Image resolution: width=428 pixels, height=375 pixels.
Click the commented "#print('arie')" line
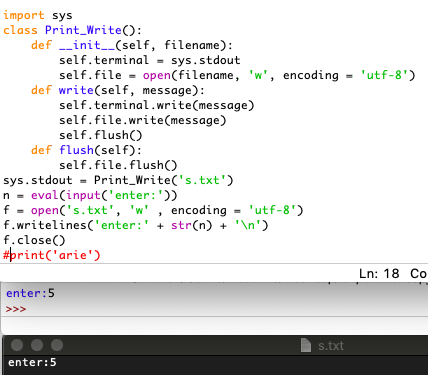[52, 255]
